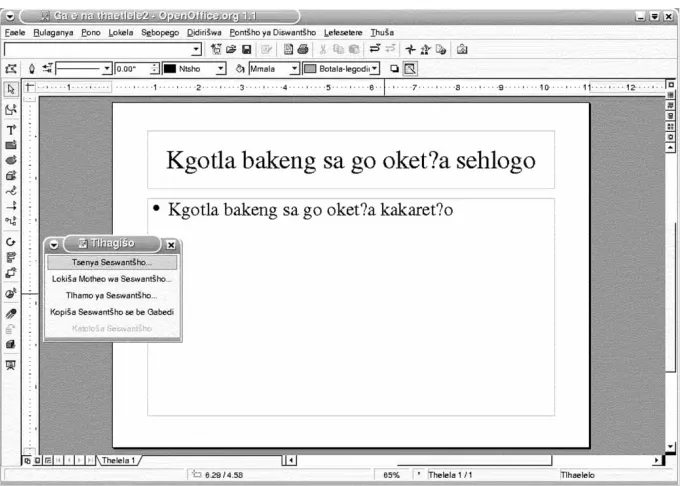This screenshot has width=682, height=486.
Task: Open the Thuša menu
Action: pos(382,33)
